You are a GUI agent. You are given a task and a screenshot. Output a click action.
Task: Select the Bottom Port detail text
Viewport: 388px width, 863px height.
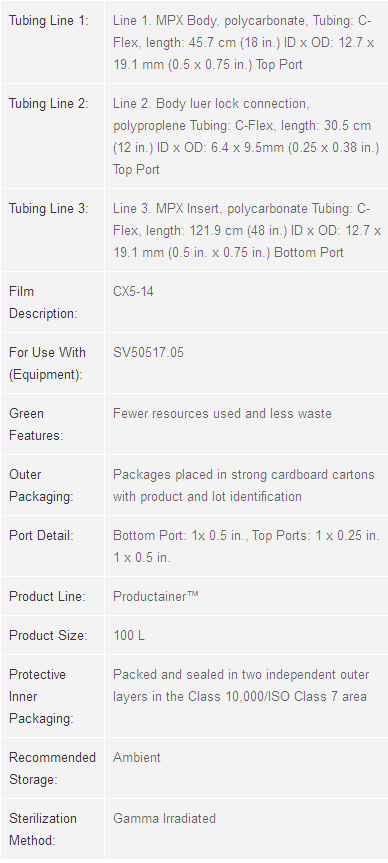coord(246,547)
